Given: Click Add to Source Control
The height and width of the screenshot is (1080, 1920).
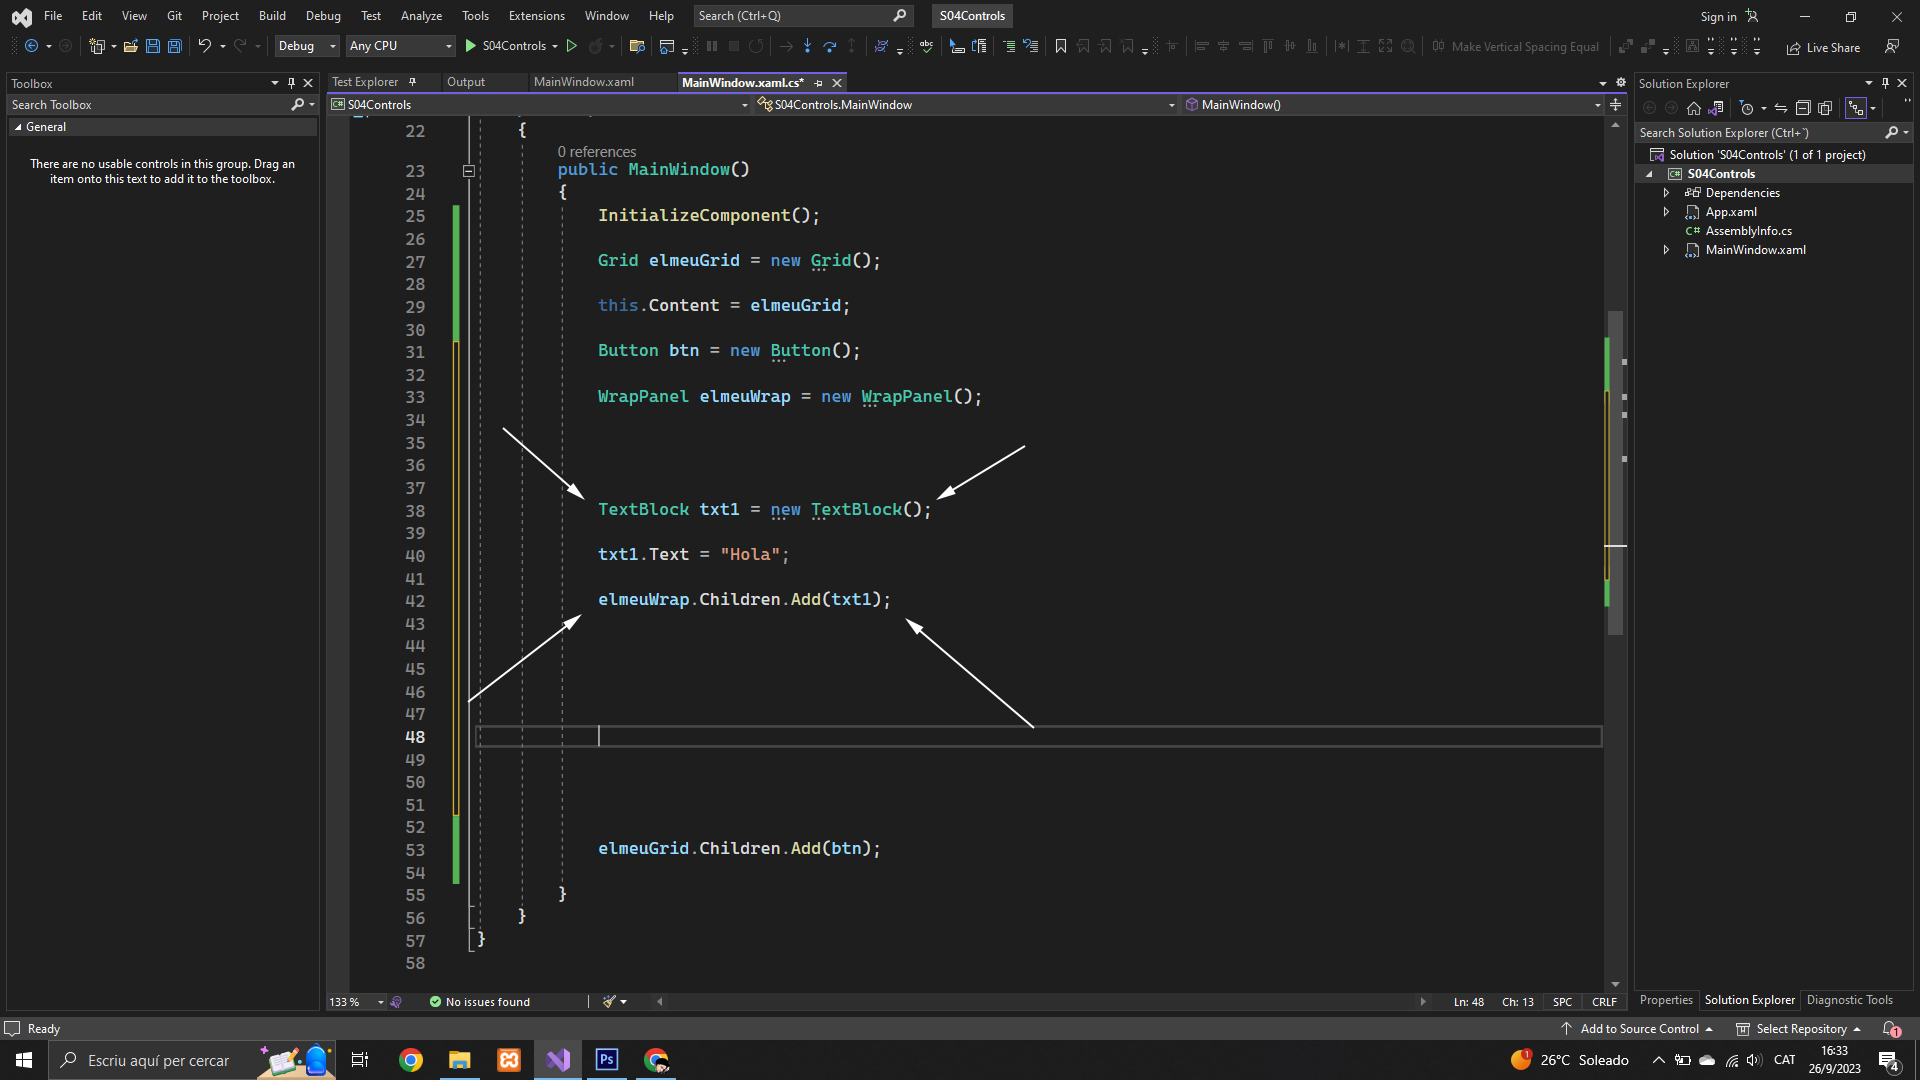Looking at the screenshot, I should tap(1639, 1029).
